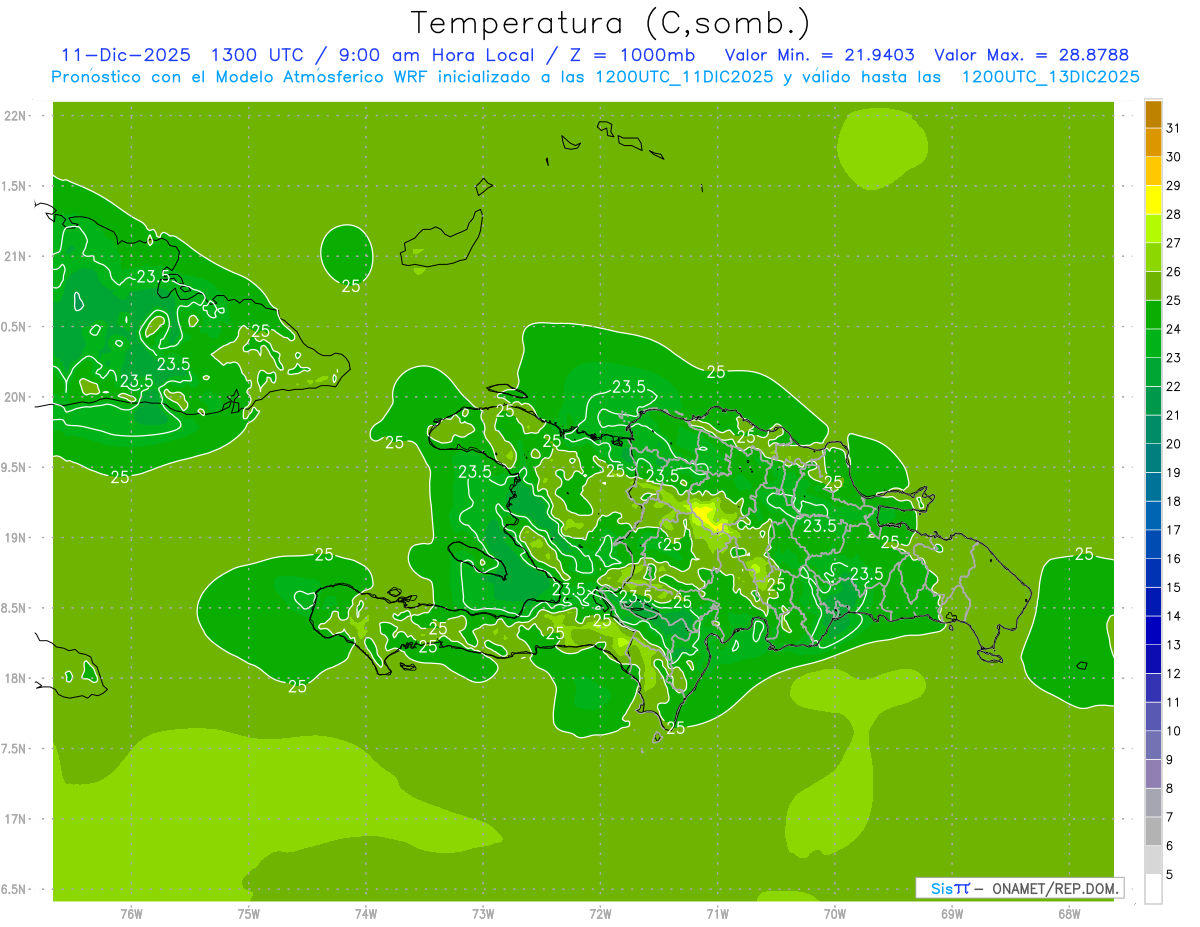Click the legend scale value '20'
The image size is (1200, 927).
[1174, 444]
